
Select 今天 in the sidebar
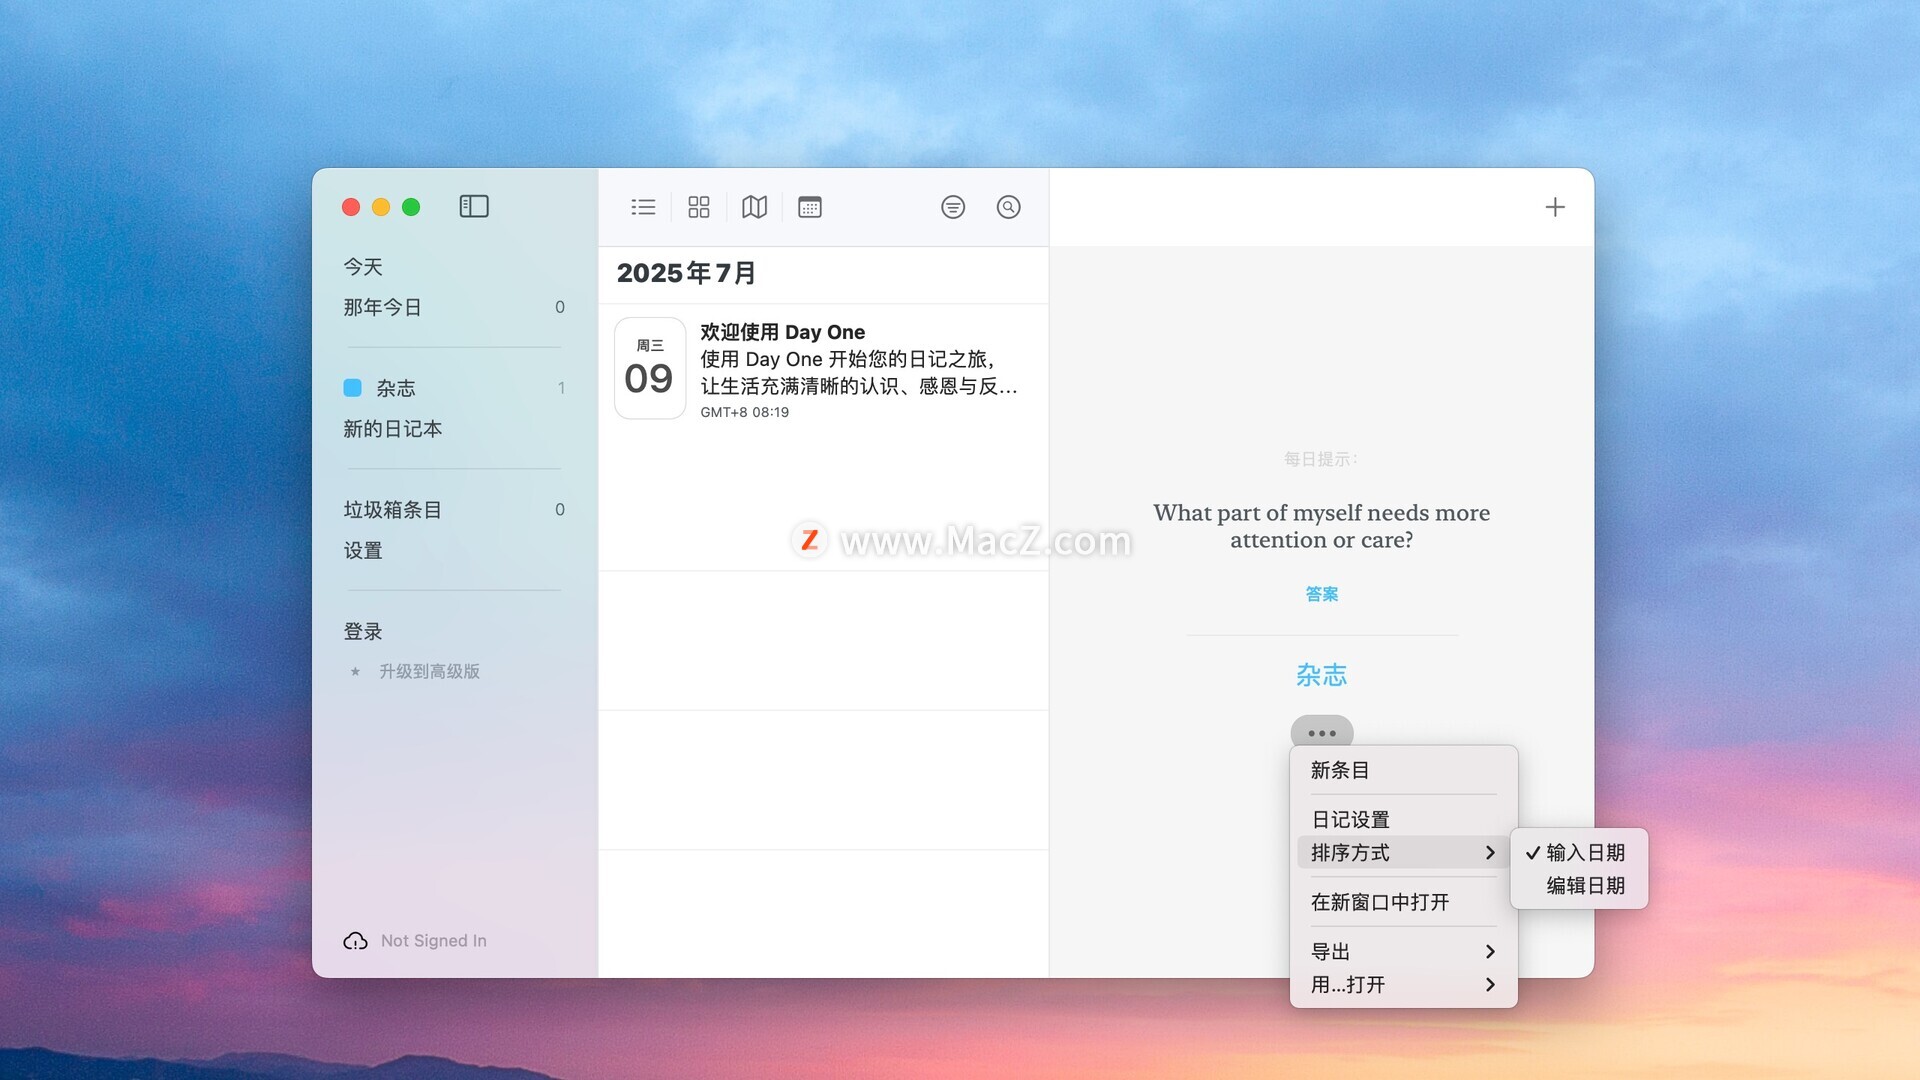[363, 267]
